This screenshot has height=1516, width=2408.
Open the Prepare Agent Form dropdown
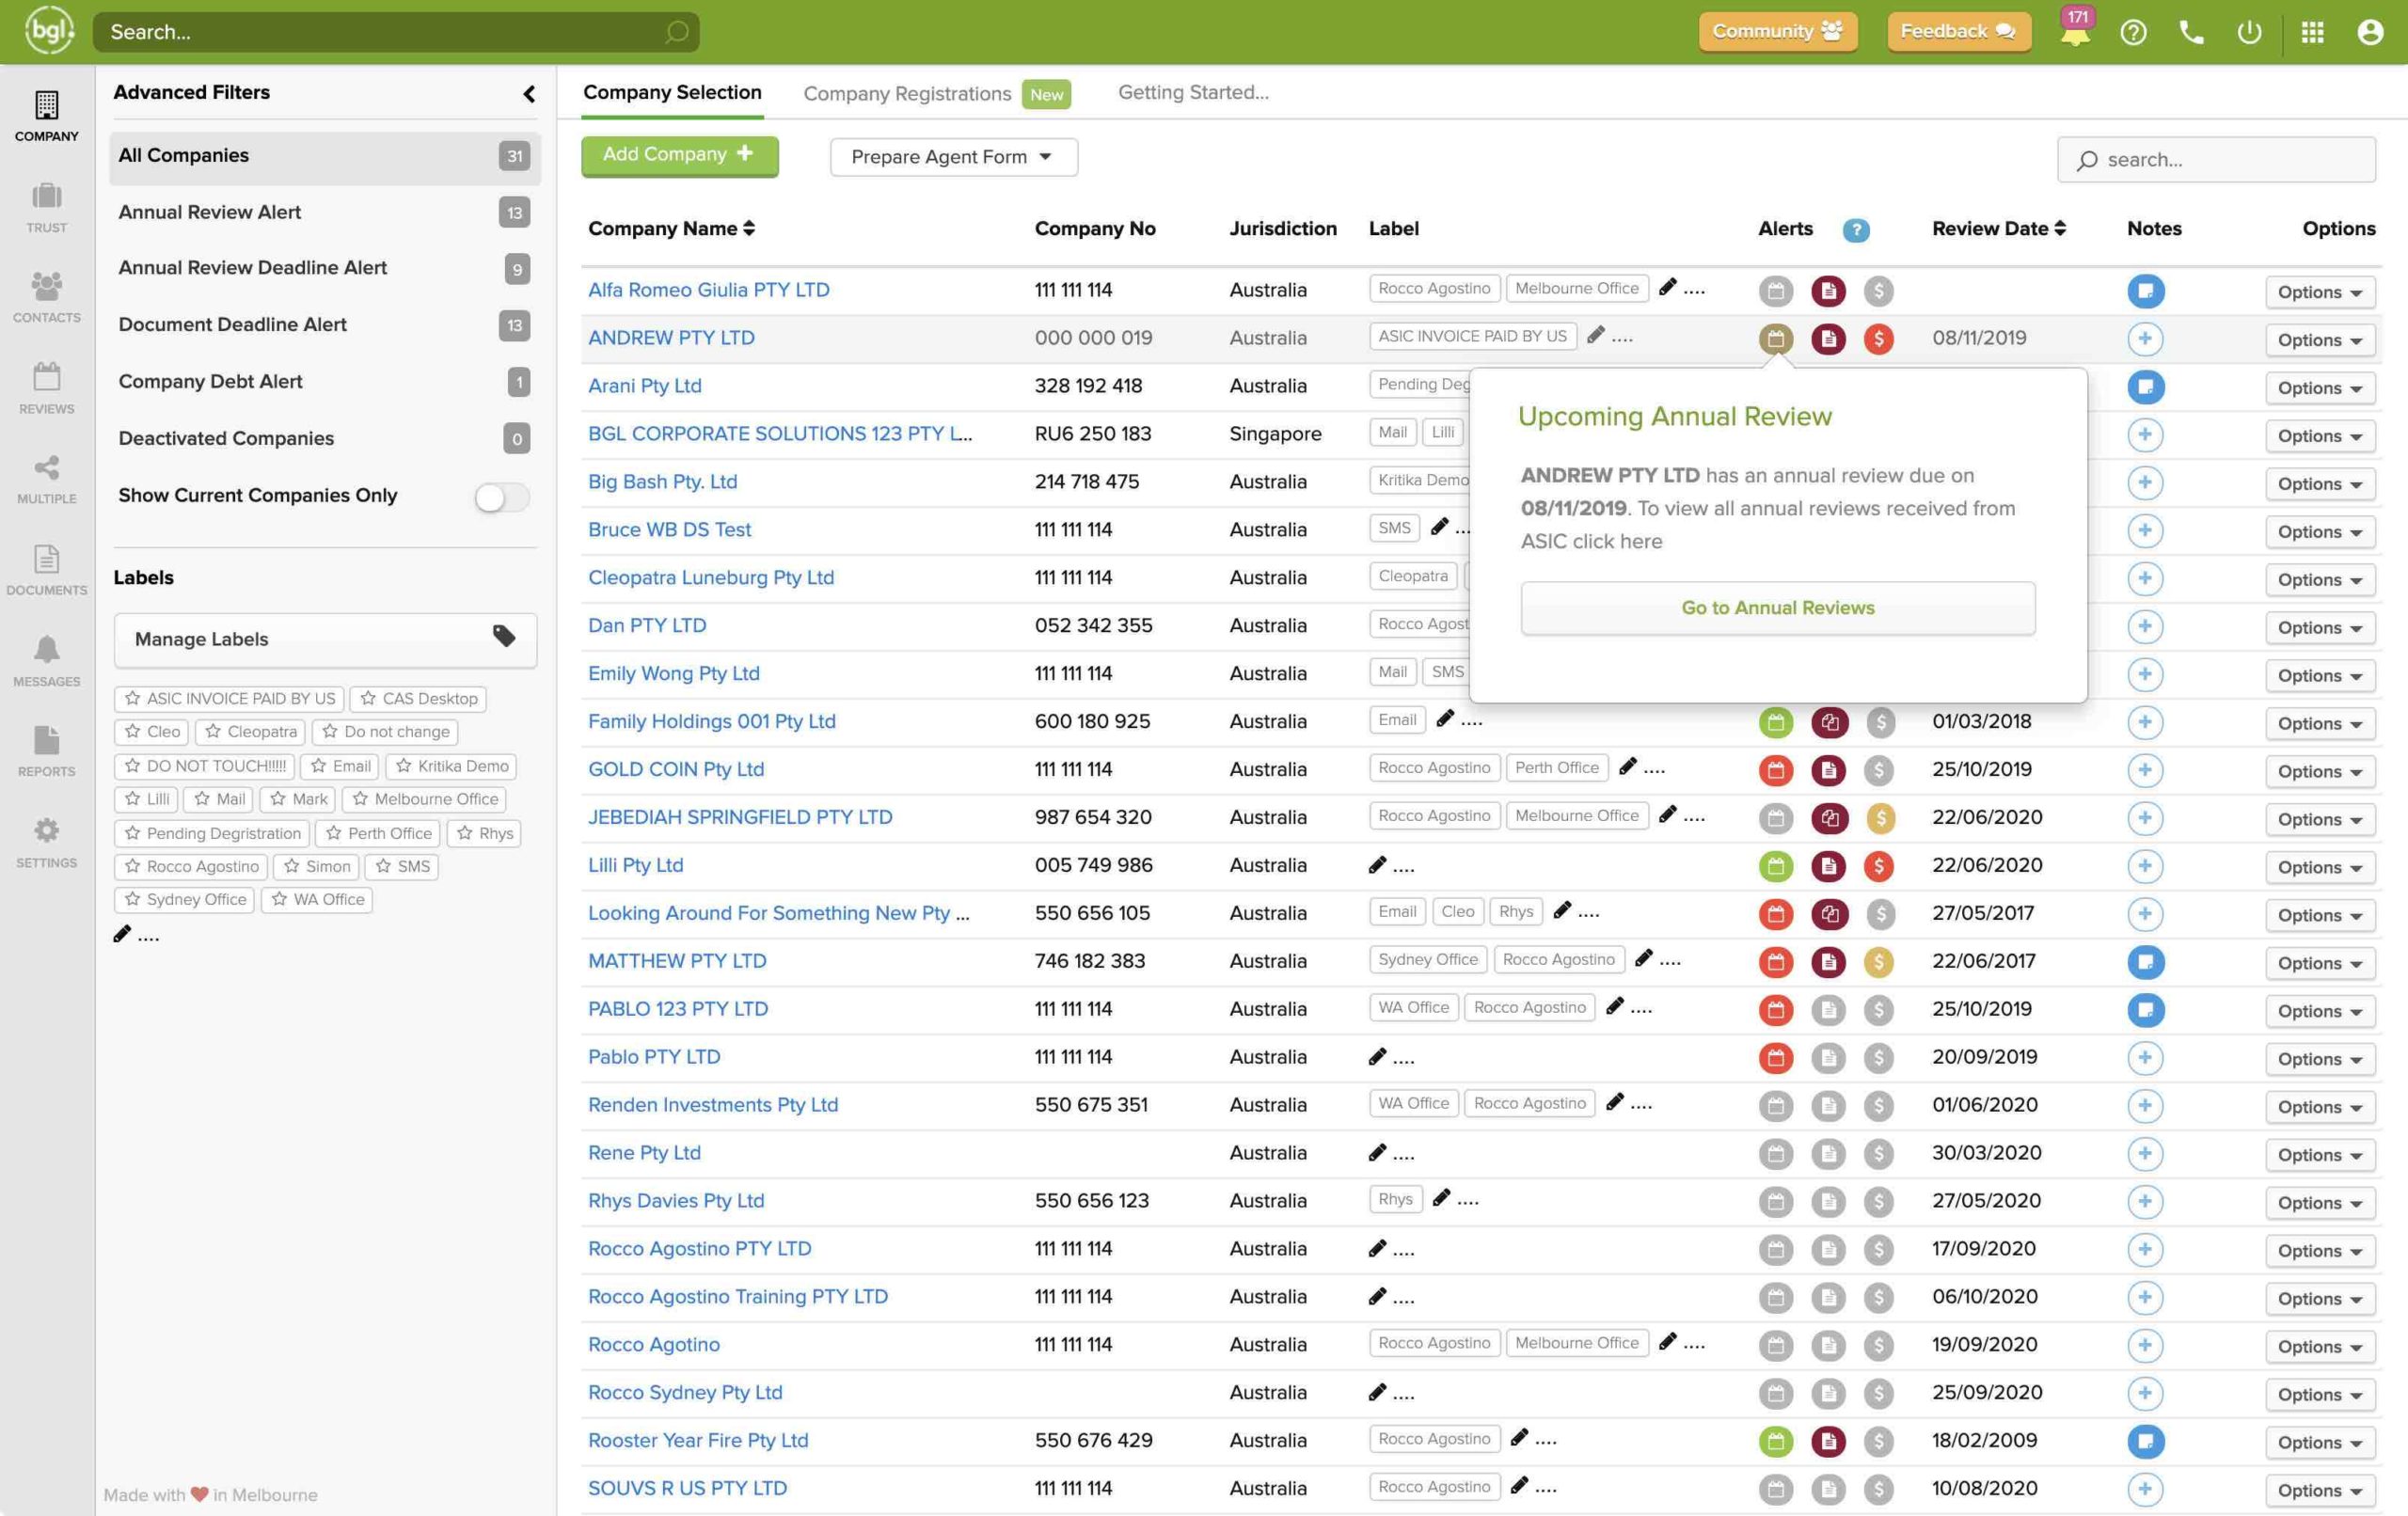952,157
